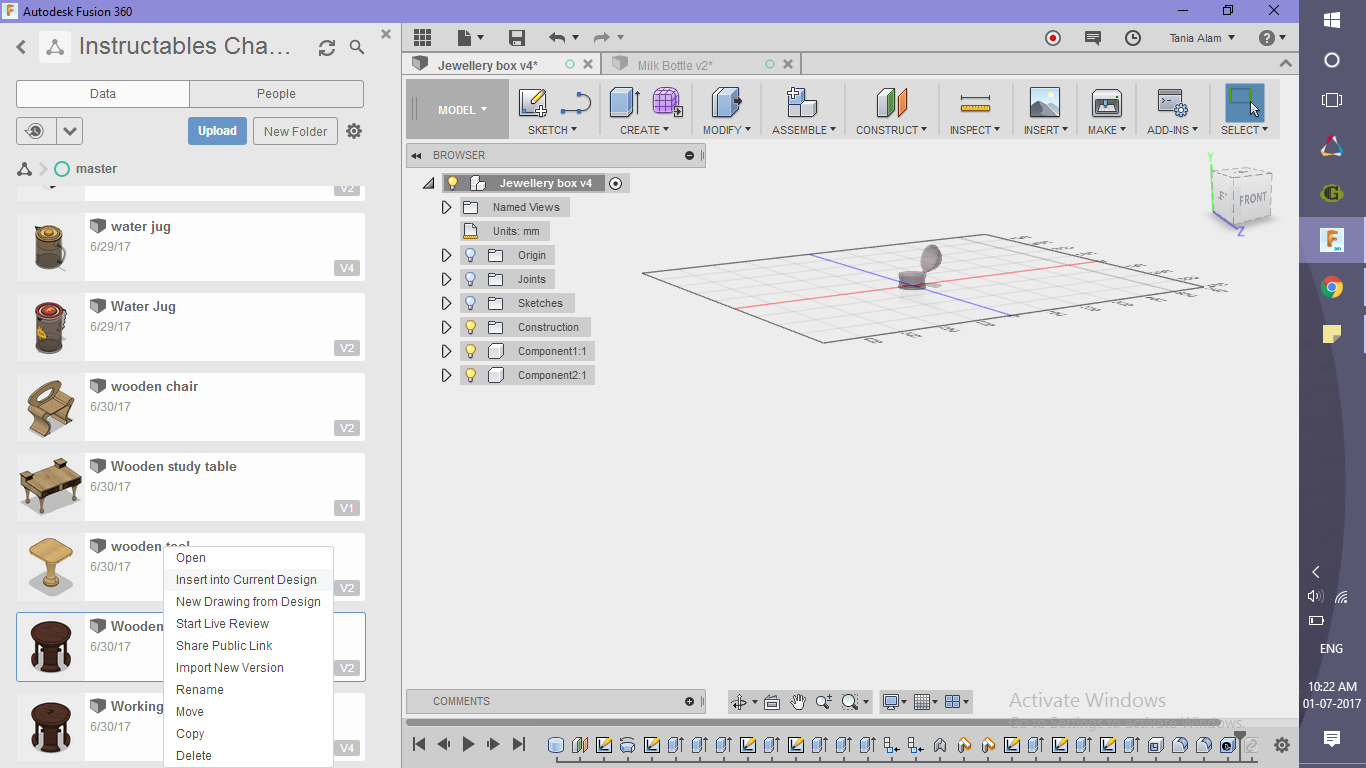Select the Pan hand tool

click(x=798, y=702)
